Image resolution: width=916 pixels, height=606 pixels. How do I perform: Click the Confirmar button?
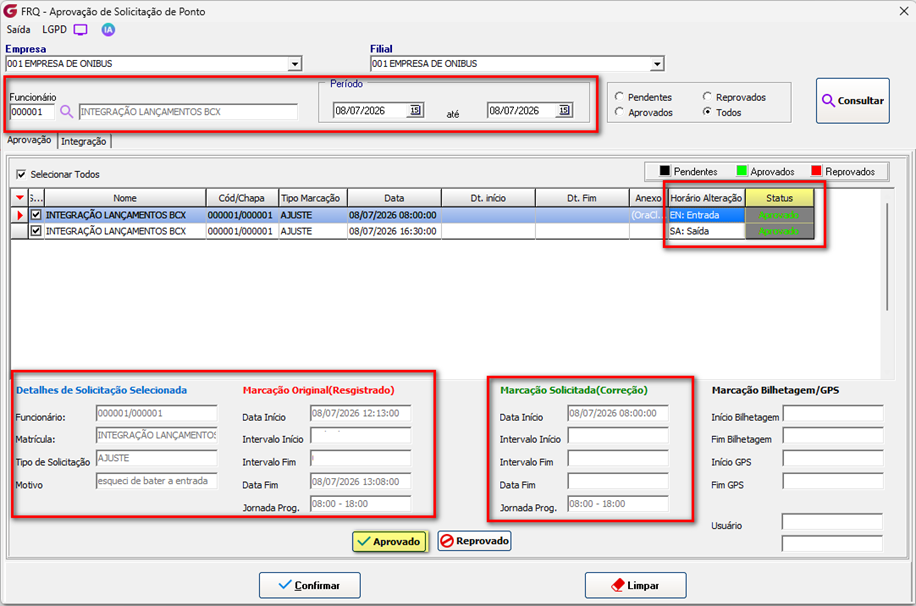(x=310, y=585)
